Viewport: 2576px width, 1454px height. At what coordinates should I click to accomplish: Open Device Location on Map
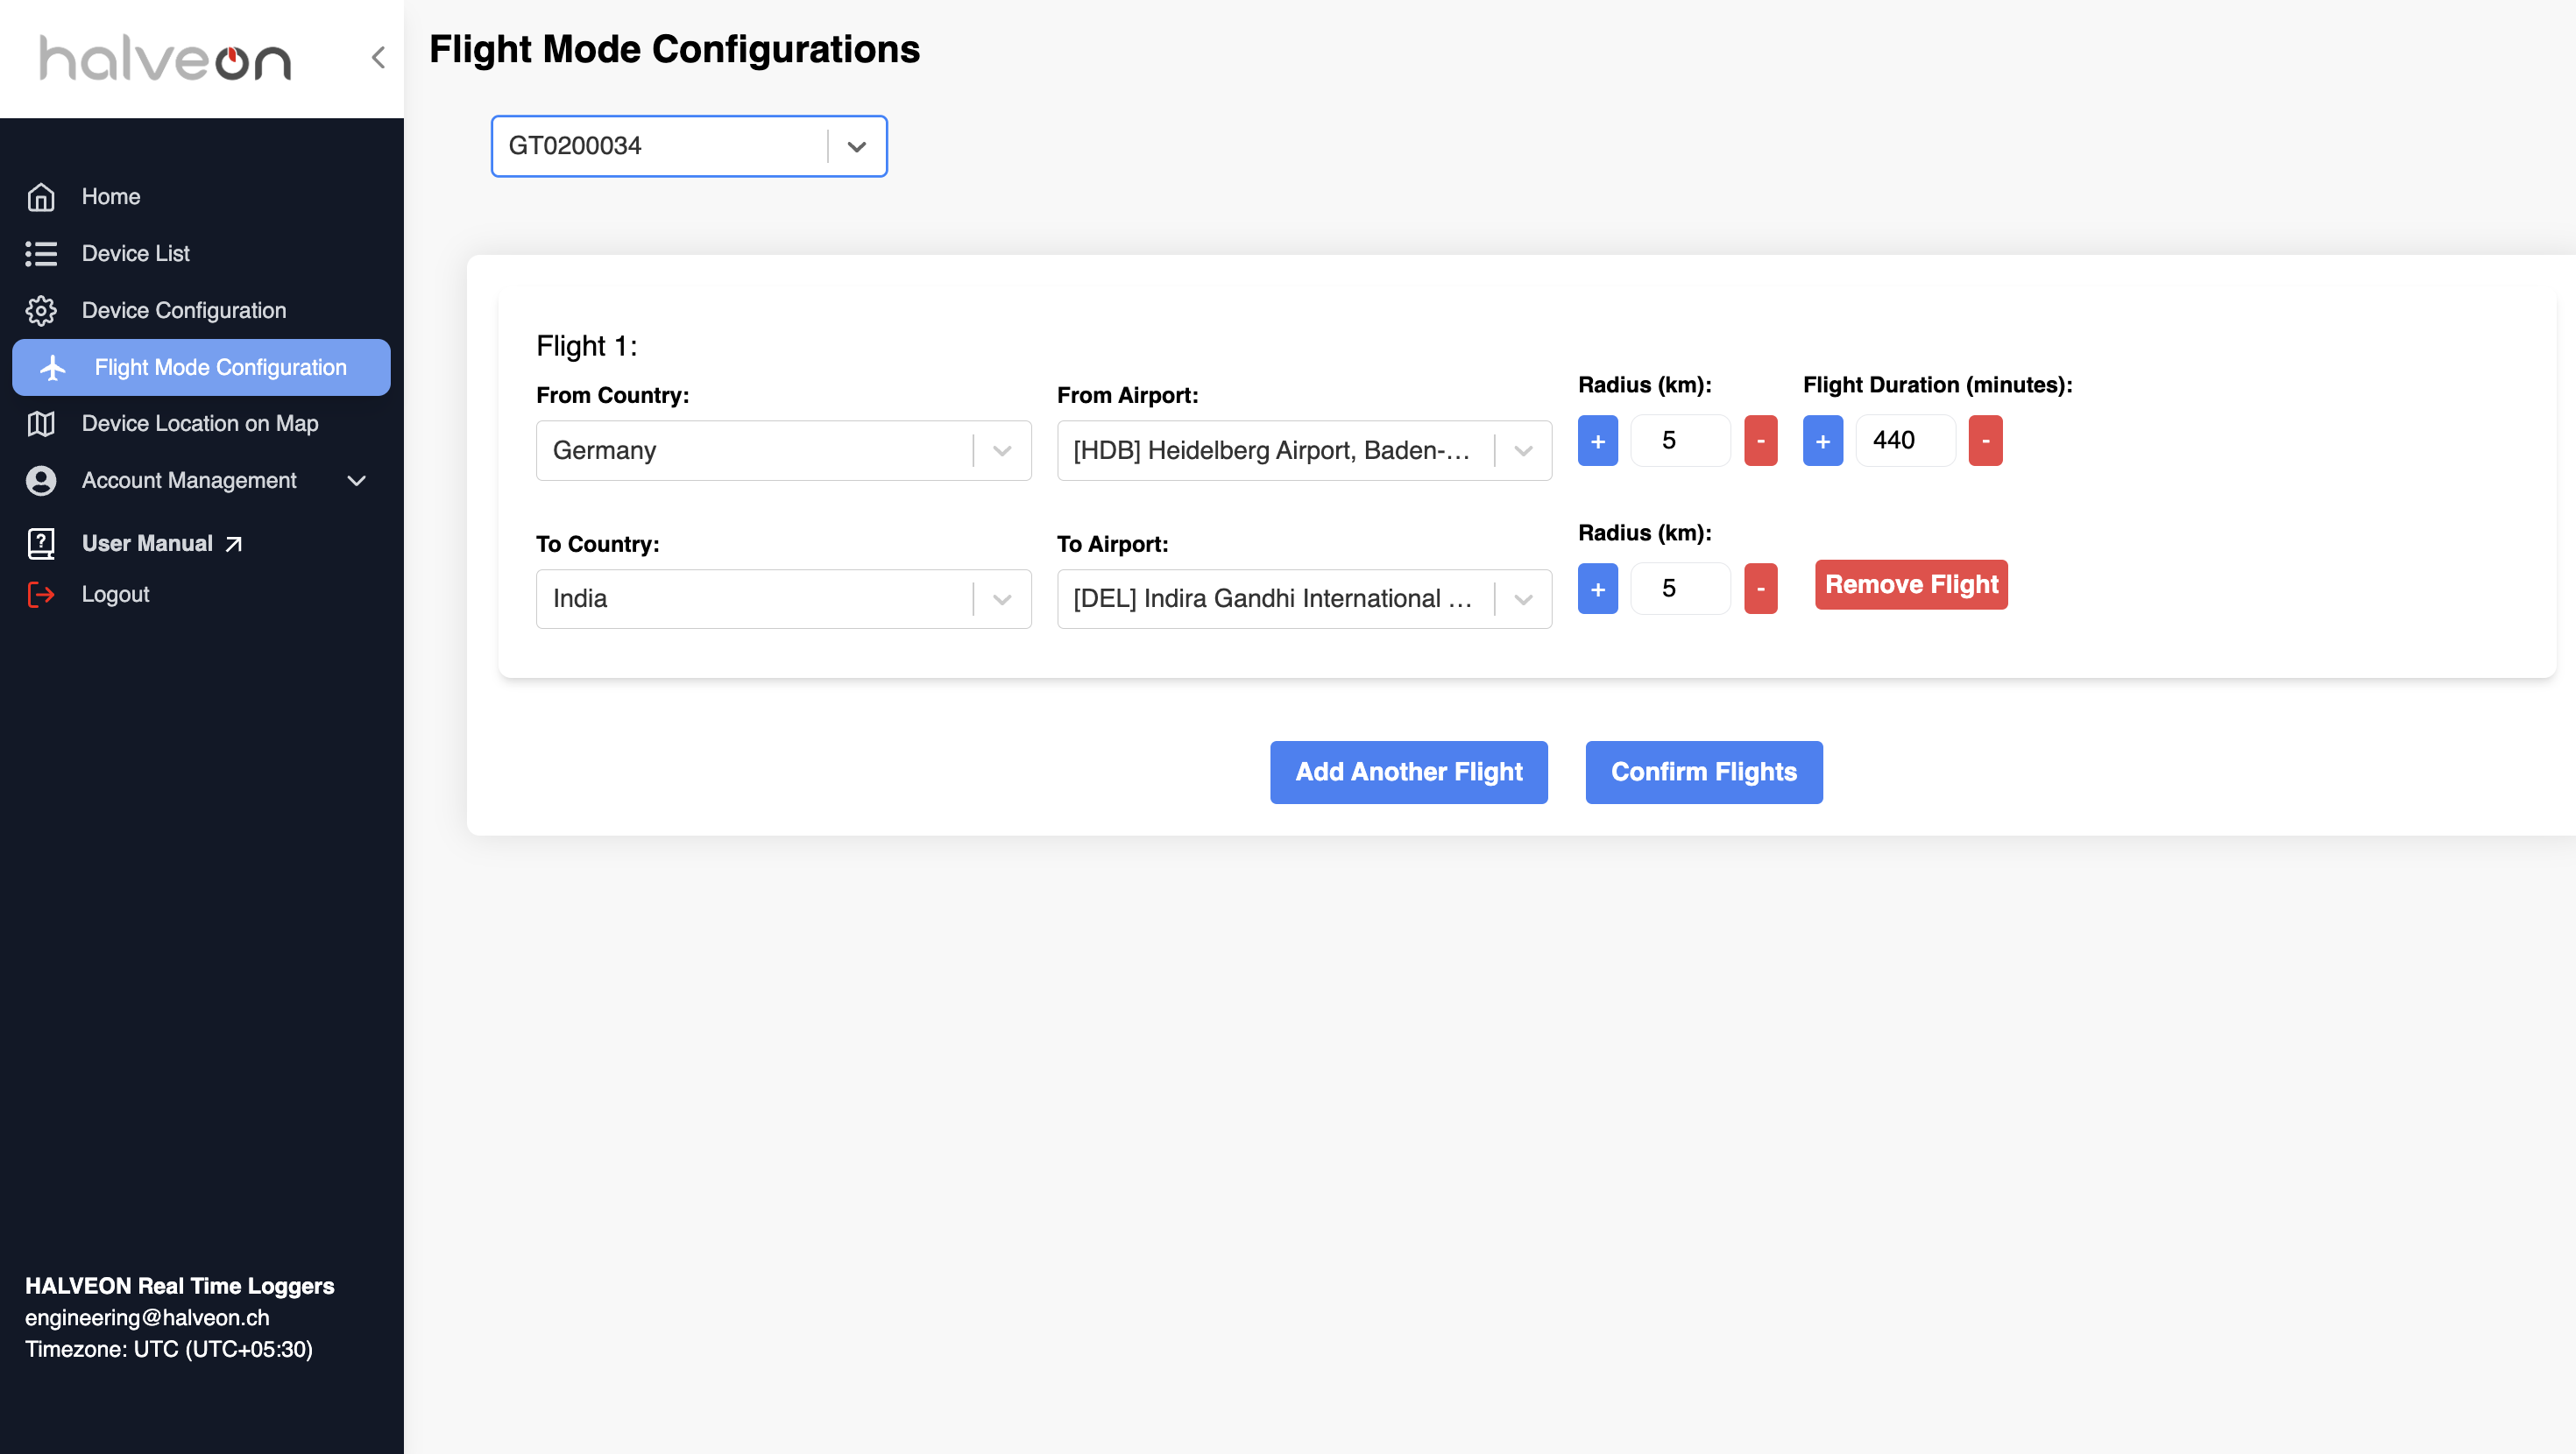pyautogui.click(x=201, y=424)
